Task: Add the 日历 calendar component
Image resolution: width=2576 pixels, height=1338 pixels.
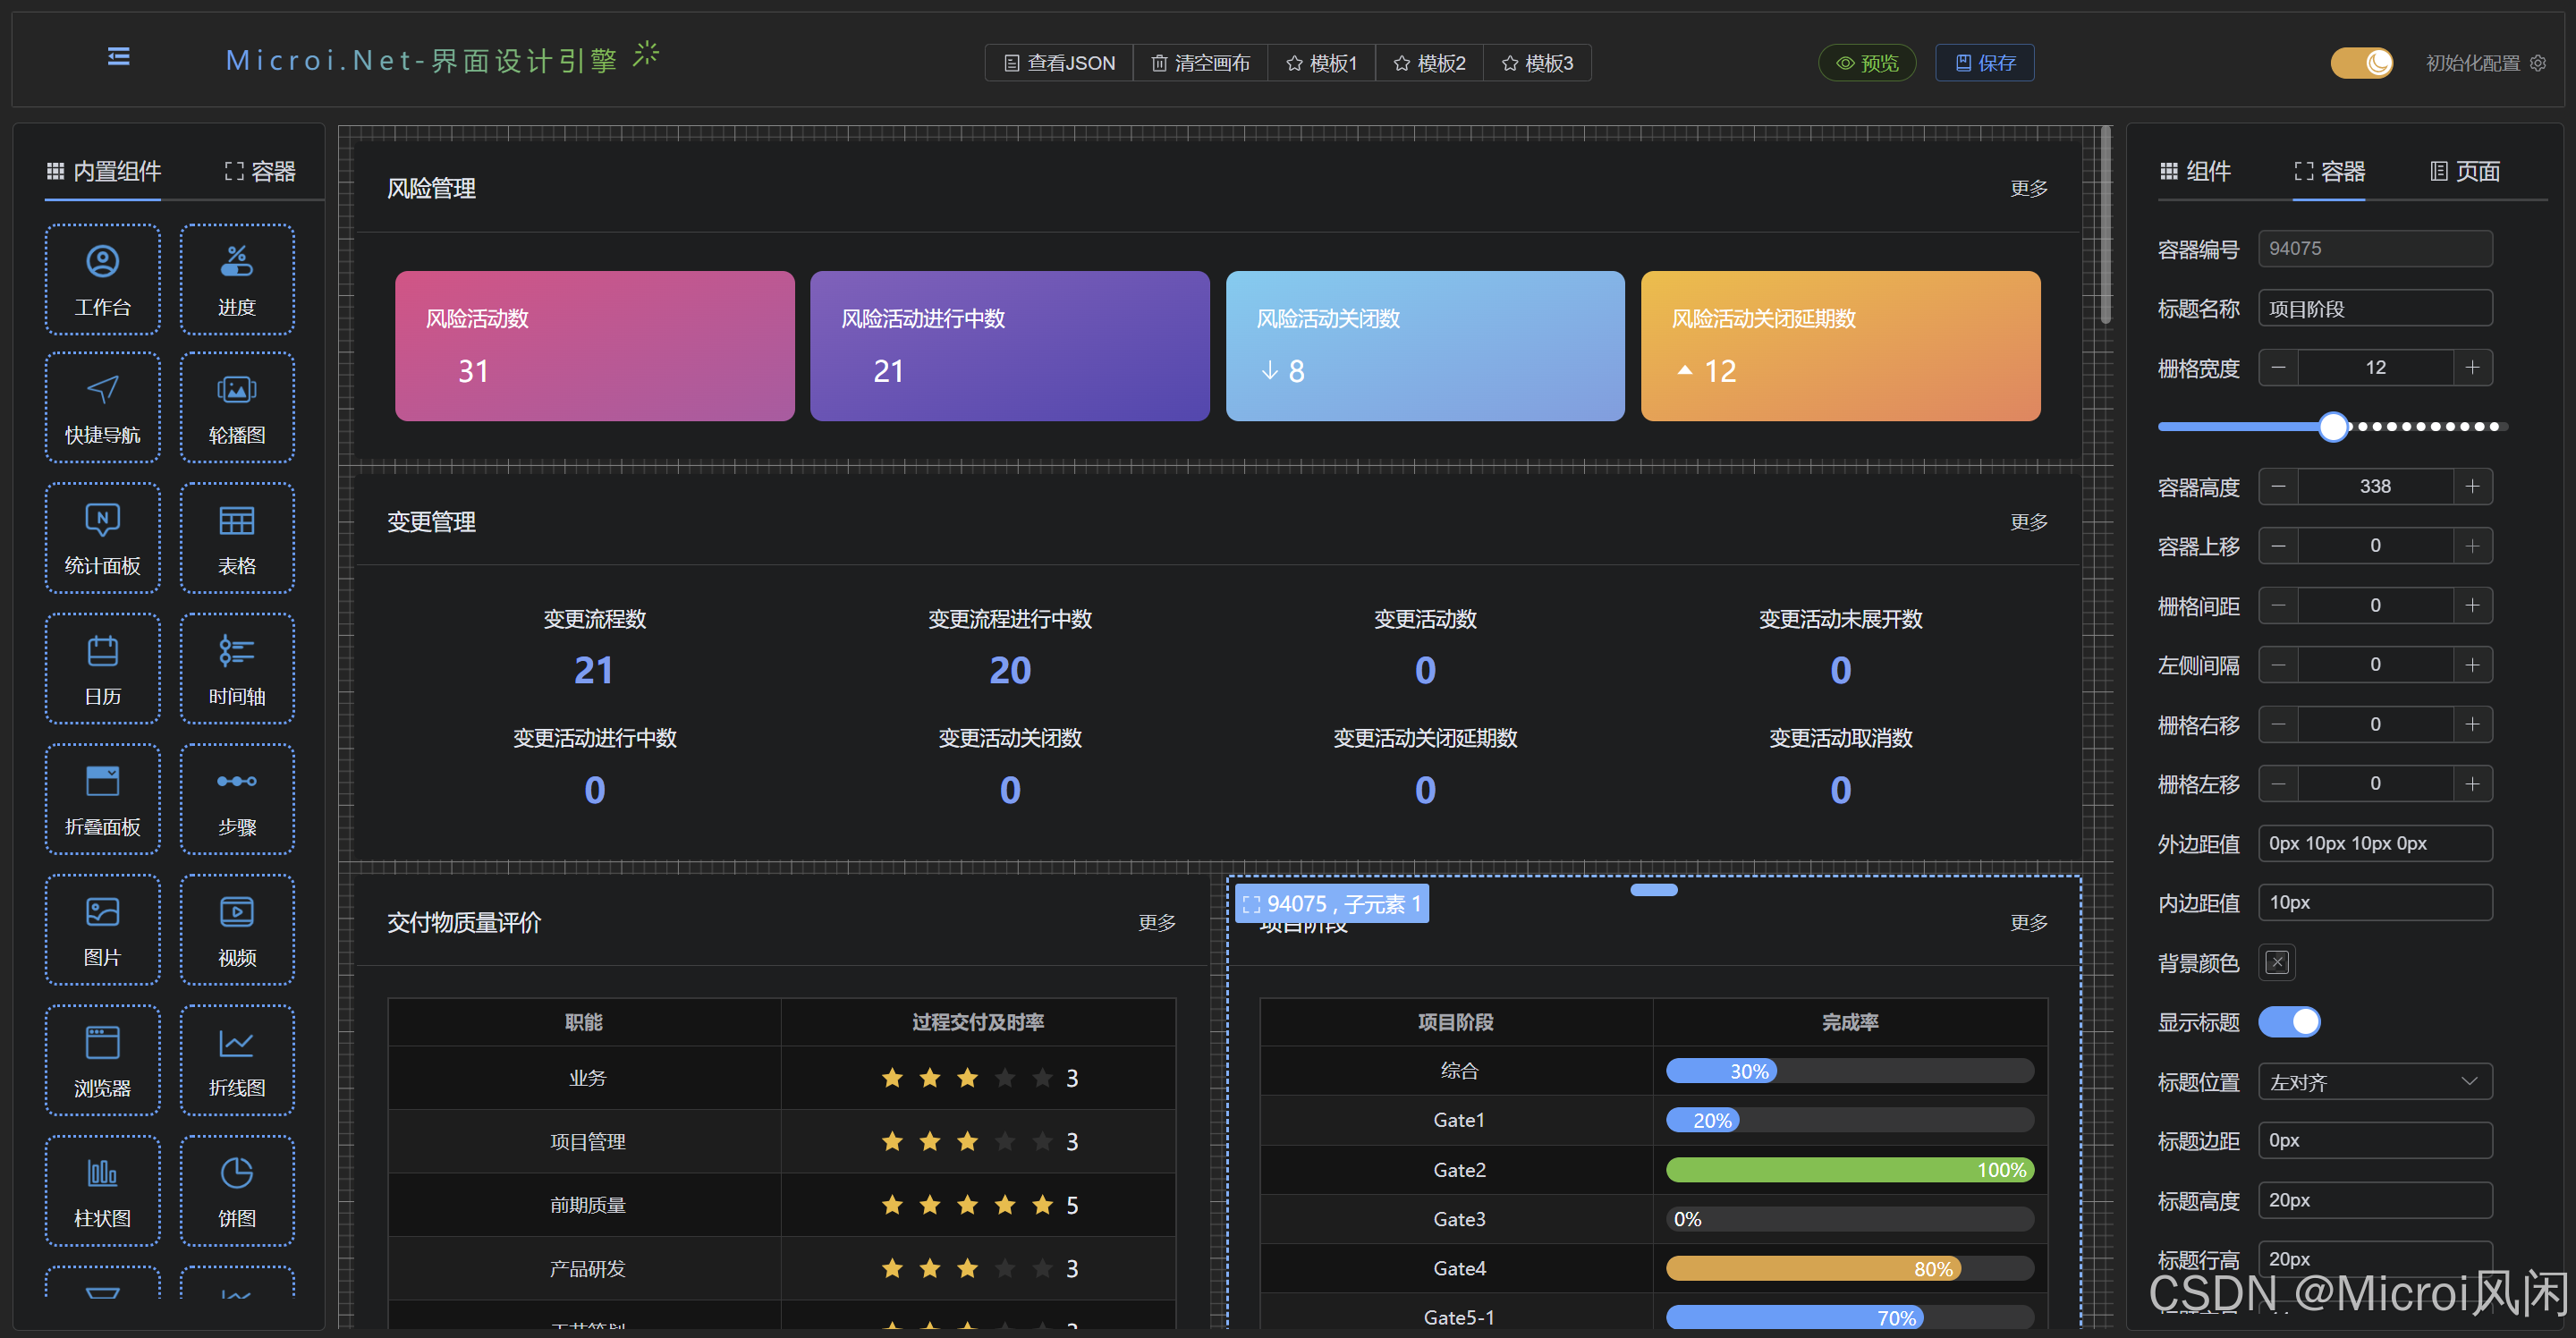Action: tap(102, 668)
